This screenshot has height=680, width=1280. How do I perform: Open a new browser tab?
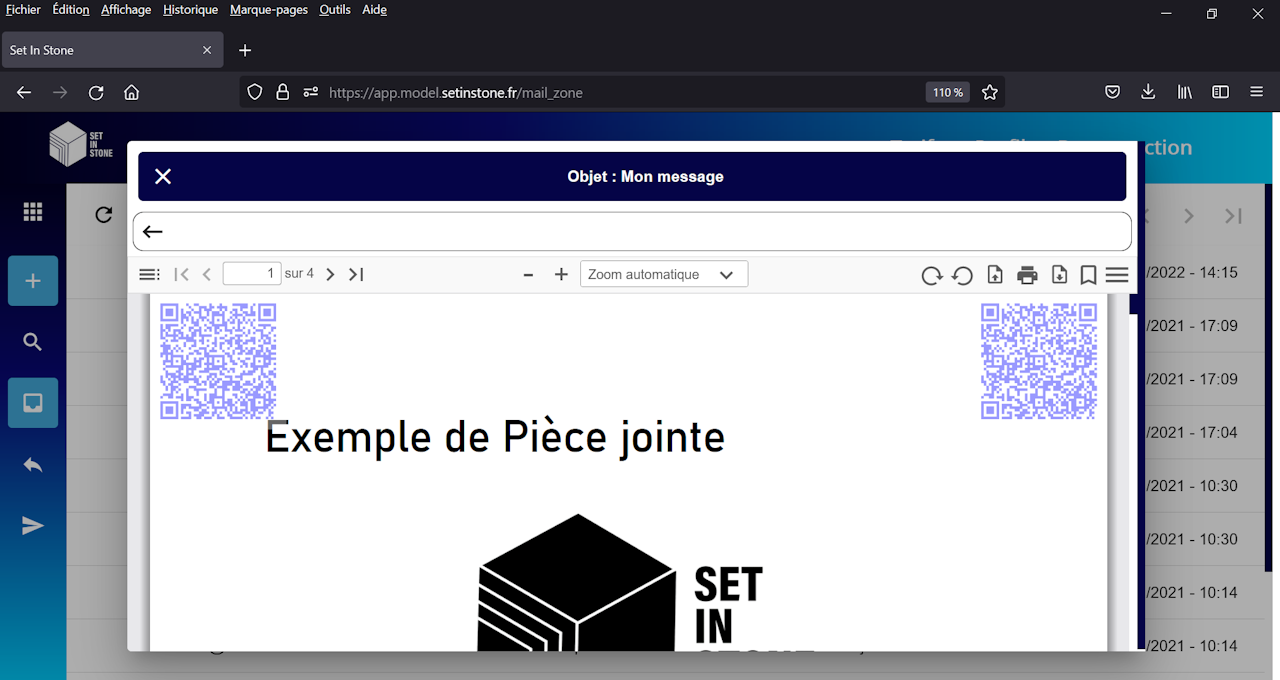click(245, 50)
